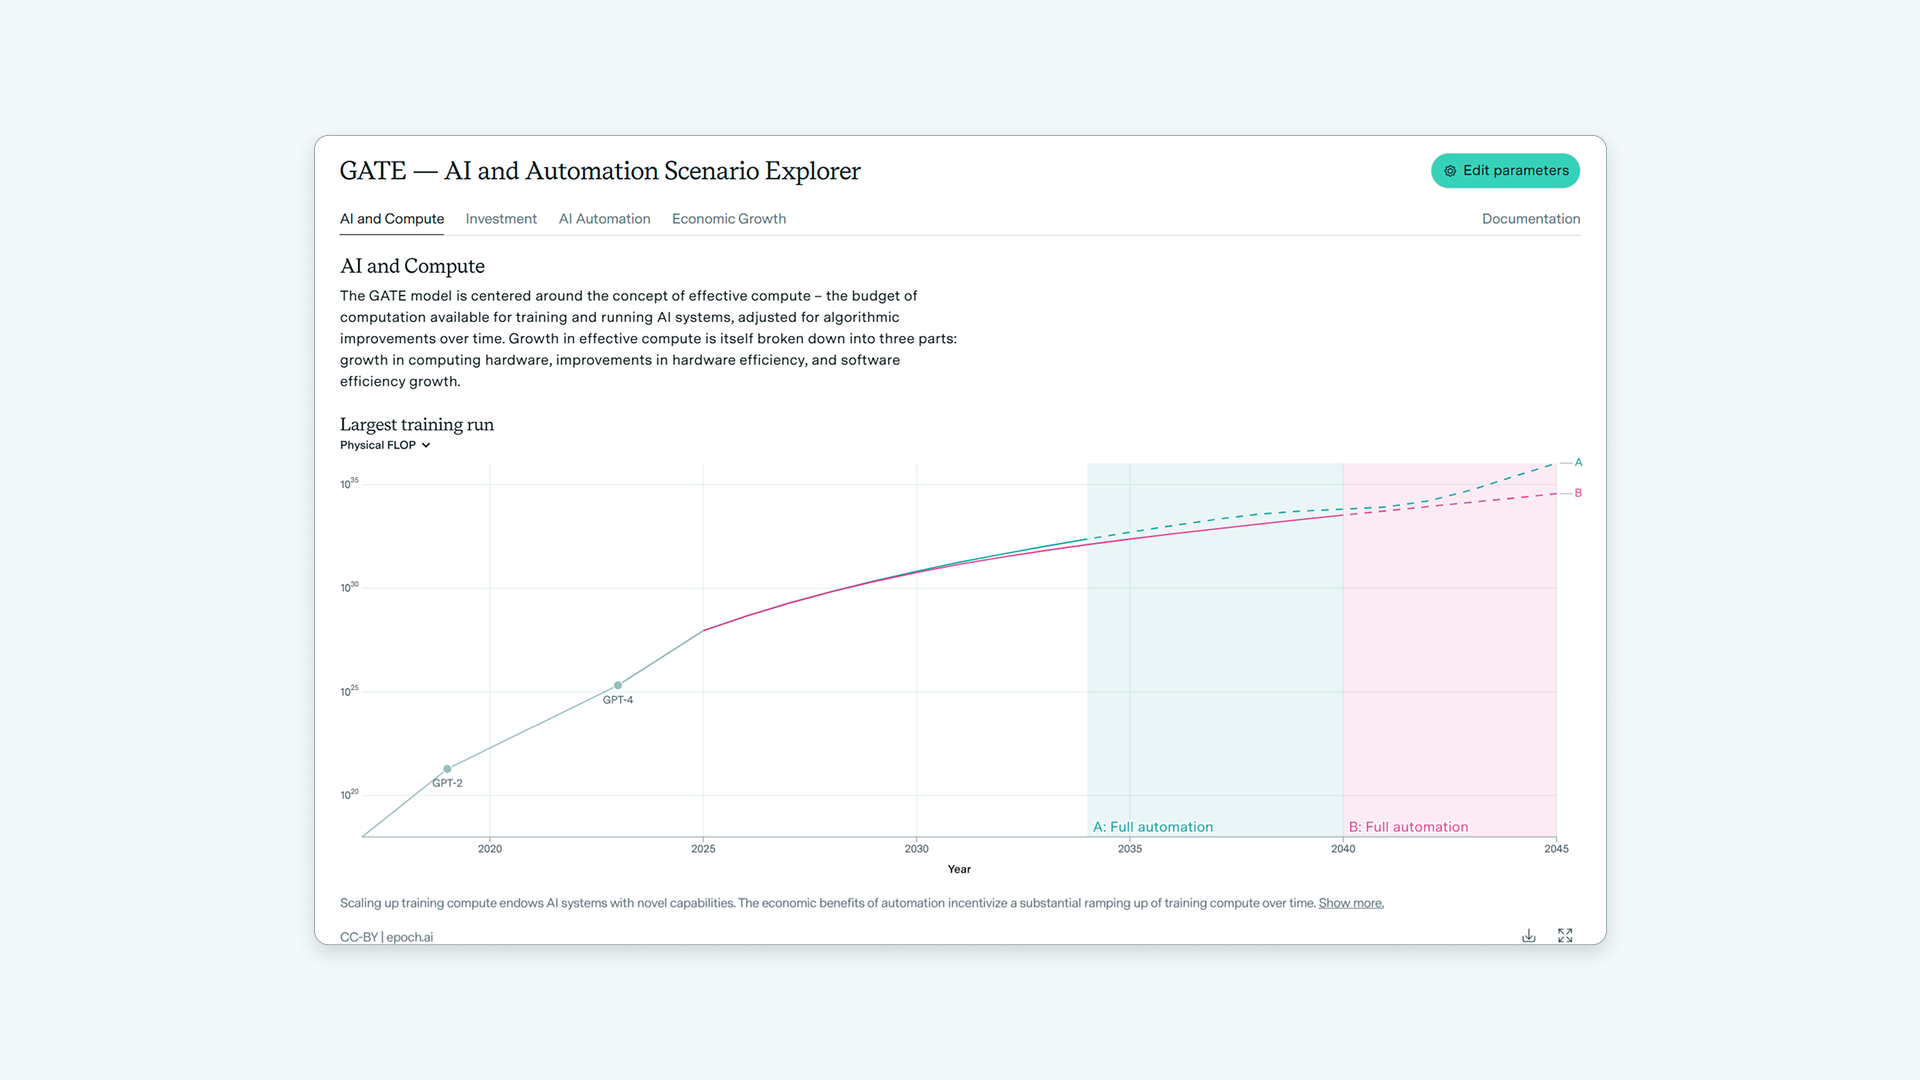Click scenario B line label
Screen dimensions: 1920x1080
pyautogui.click(x=1578, y=493)
